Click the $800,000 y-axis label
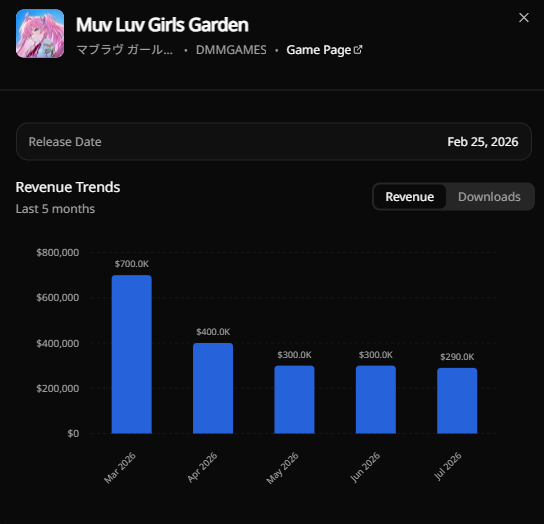The height and width of the screenshot is (524, 544). [x=58, y=253]
